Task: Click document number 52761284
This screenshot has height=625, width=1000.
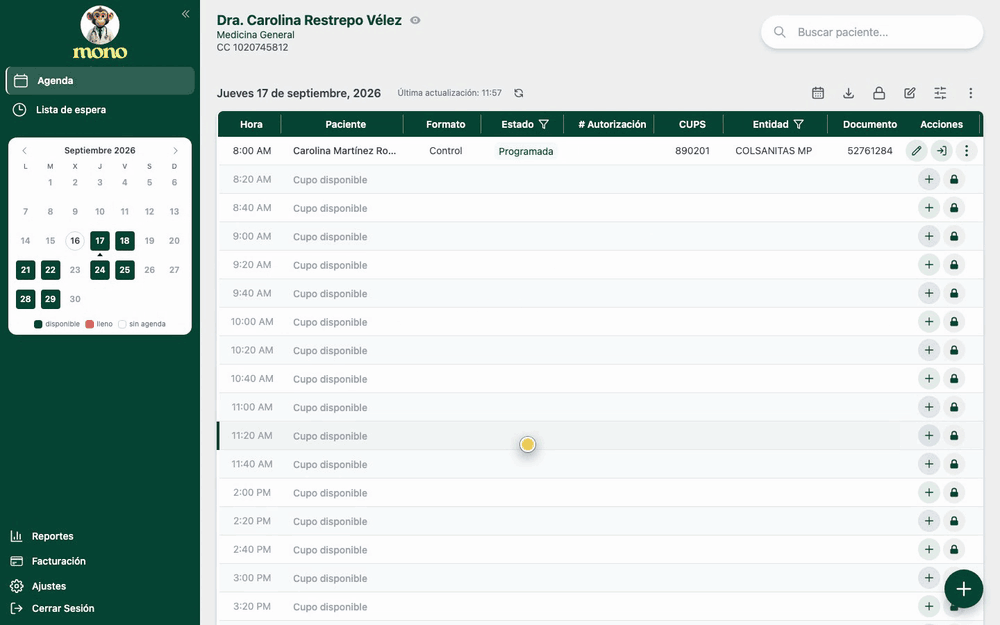Action: coord(870,151)
